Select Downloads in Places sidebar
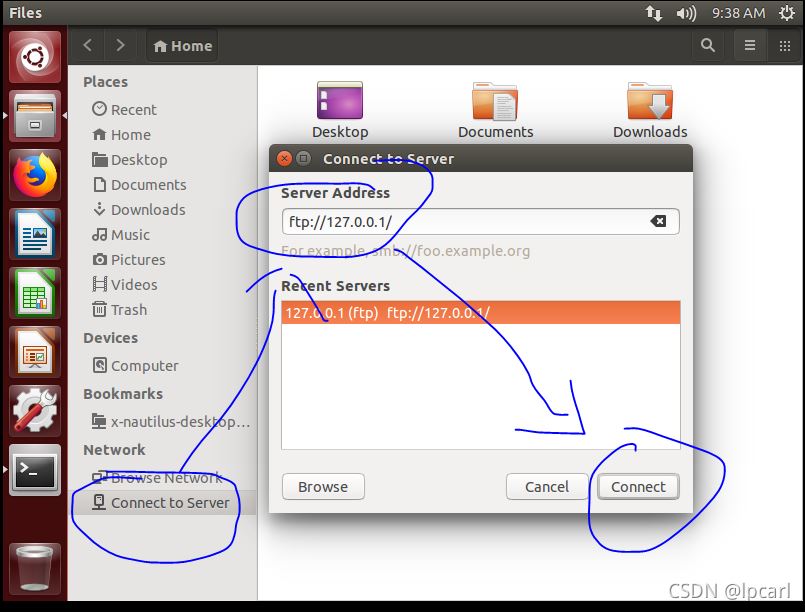The height and width of the screenshot is (612, 805). (162, 209)
